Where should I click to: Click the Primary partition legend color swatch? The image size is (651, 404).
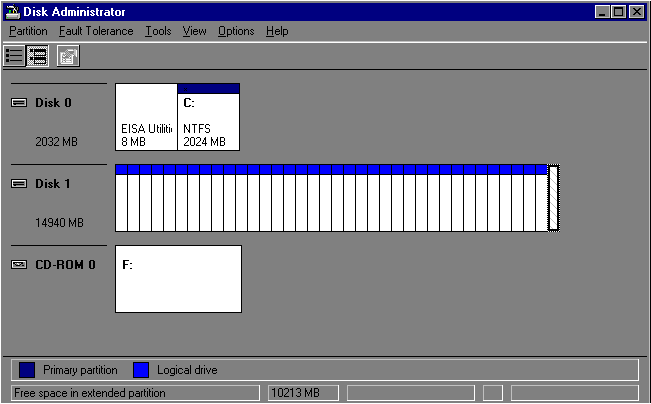click(27, 370)
